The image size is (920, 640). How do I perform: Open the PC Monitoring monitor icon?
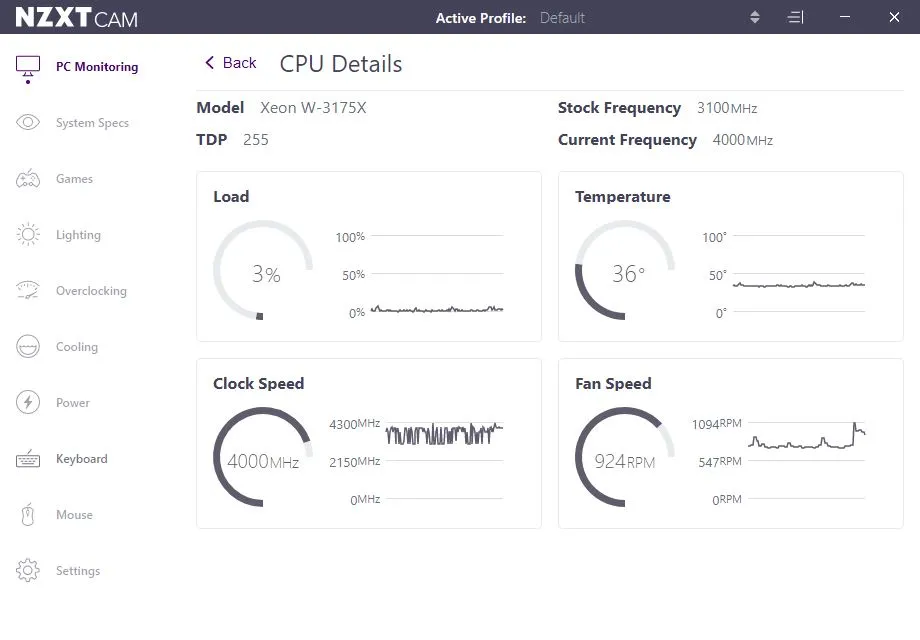(x=28, y=66)
